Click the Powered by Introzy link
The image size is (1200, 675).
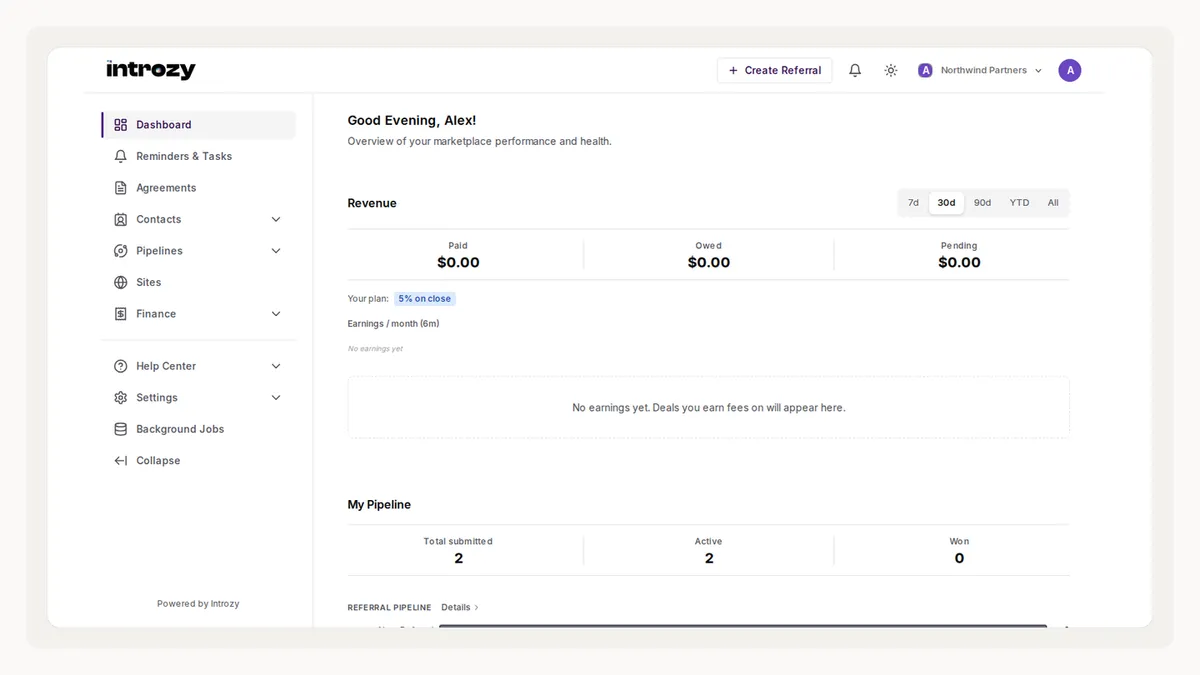[198, 604]
